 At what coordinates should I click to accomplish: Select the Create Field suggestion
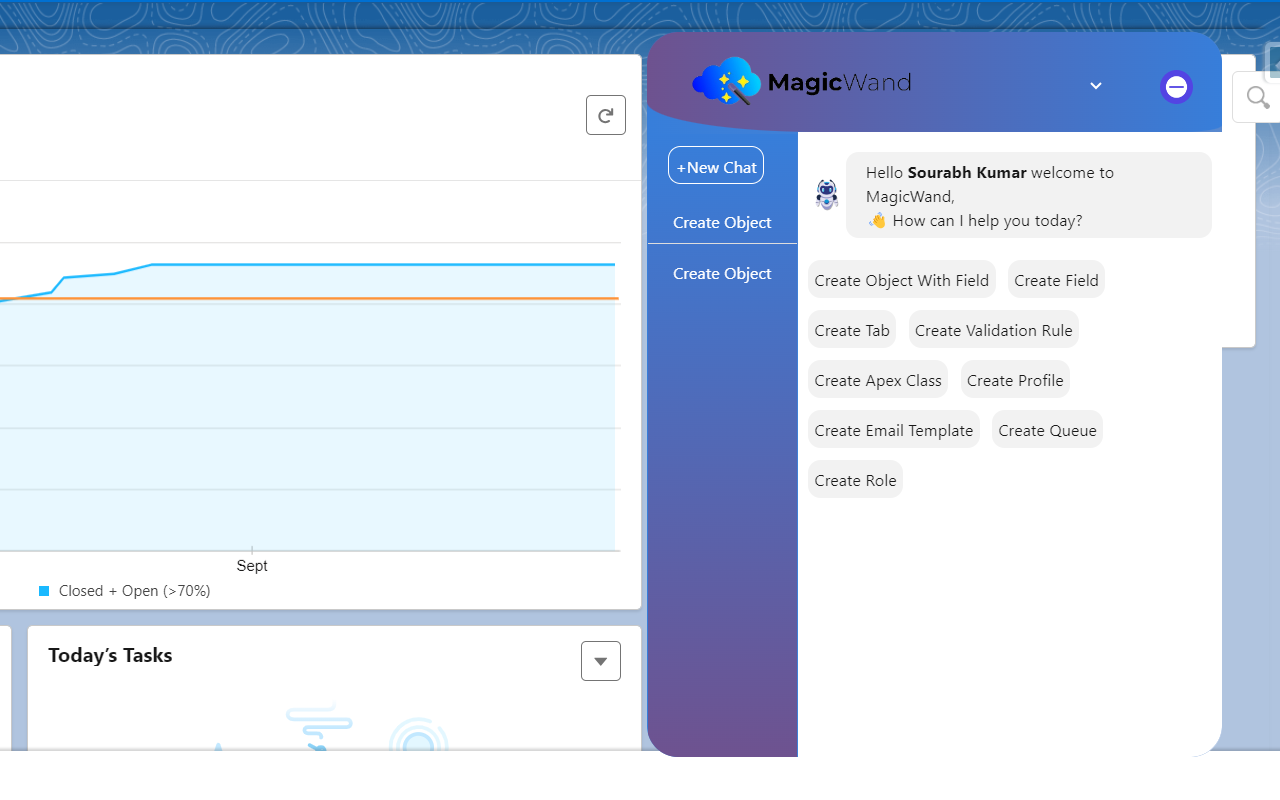1056,280
